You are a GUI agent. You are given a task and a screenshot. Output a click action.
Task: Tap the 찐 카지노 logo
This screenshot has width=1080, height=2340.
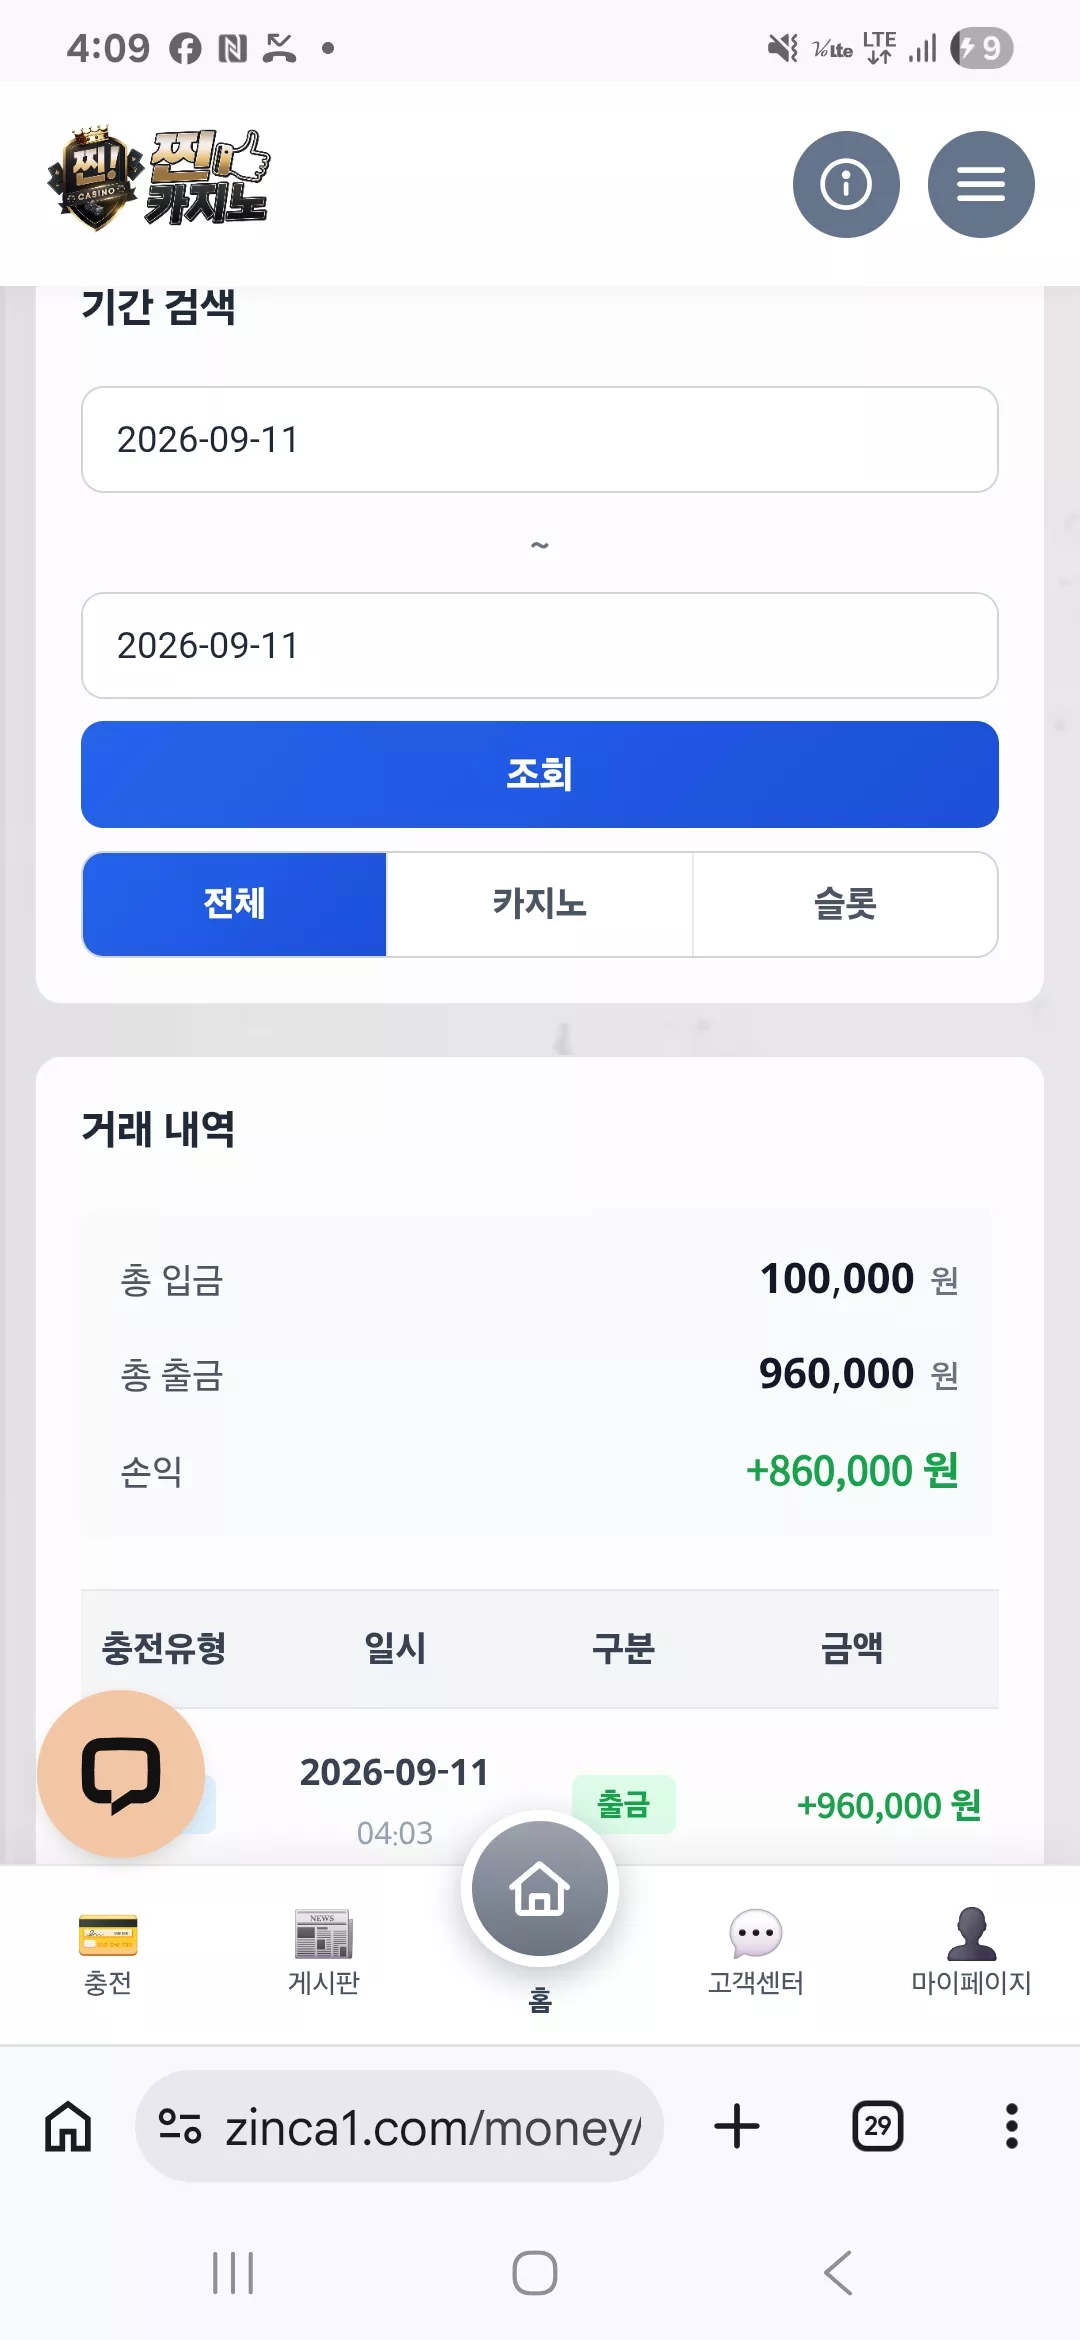(159, 179)
